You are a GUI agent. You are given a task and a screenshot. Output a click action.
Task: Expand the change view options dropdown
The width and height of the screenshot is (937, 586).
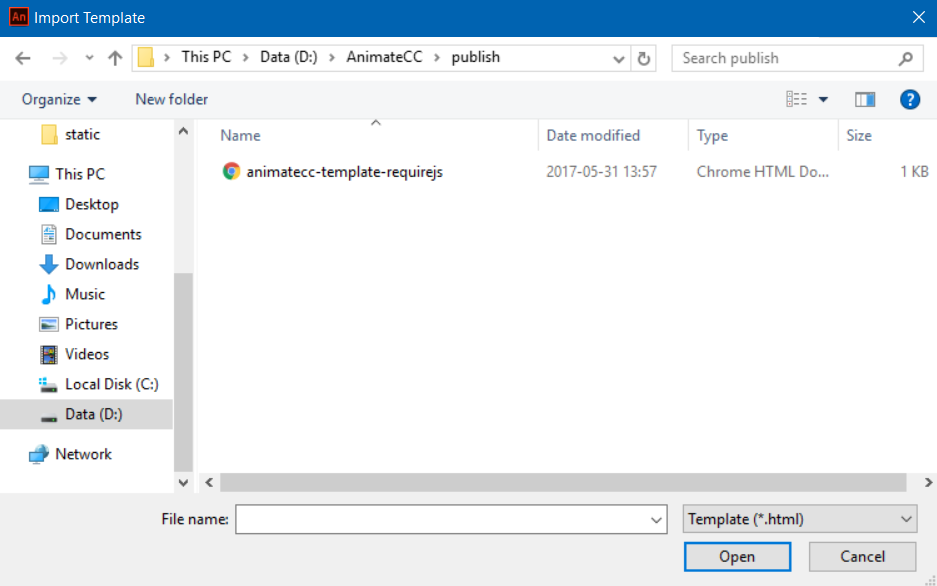coord(823,99)
